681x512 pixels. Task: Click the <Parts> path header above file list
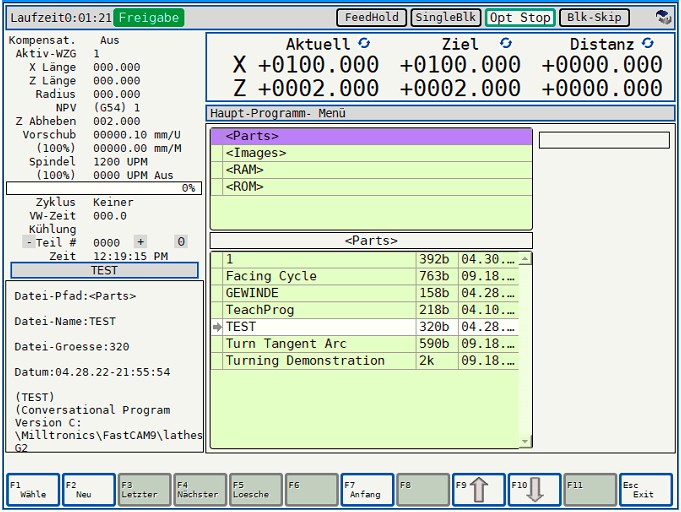click(371, 240)
